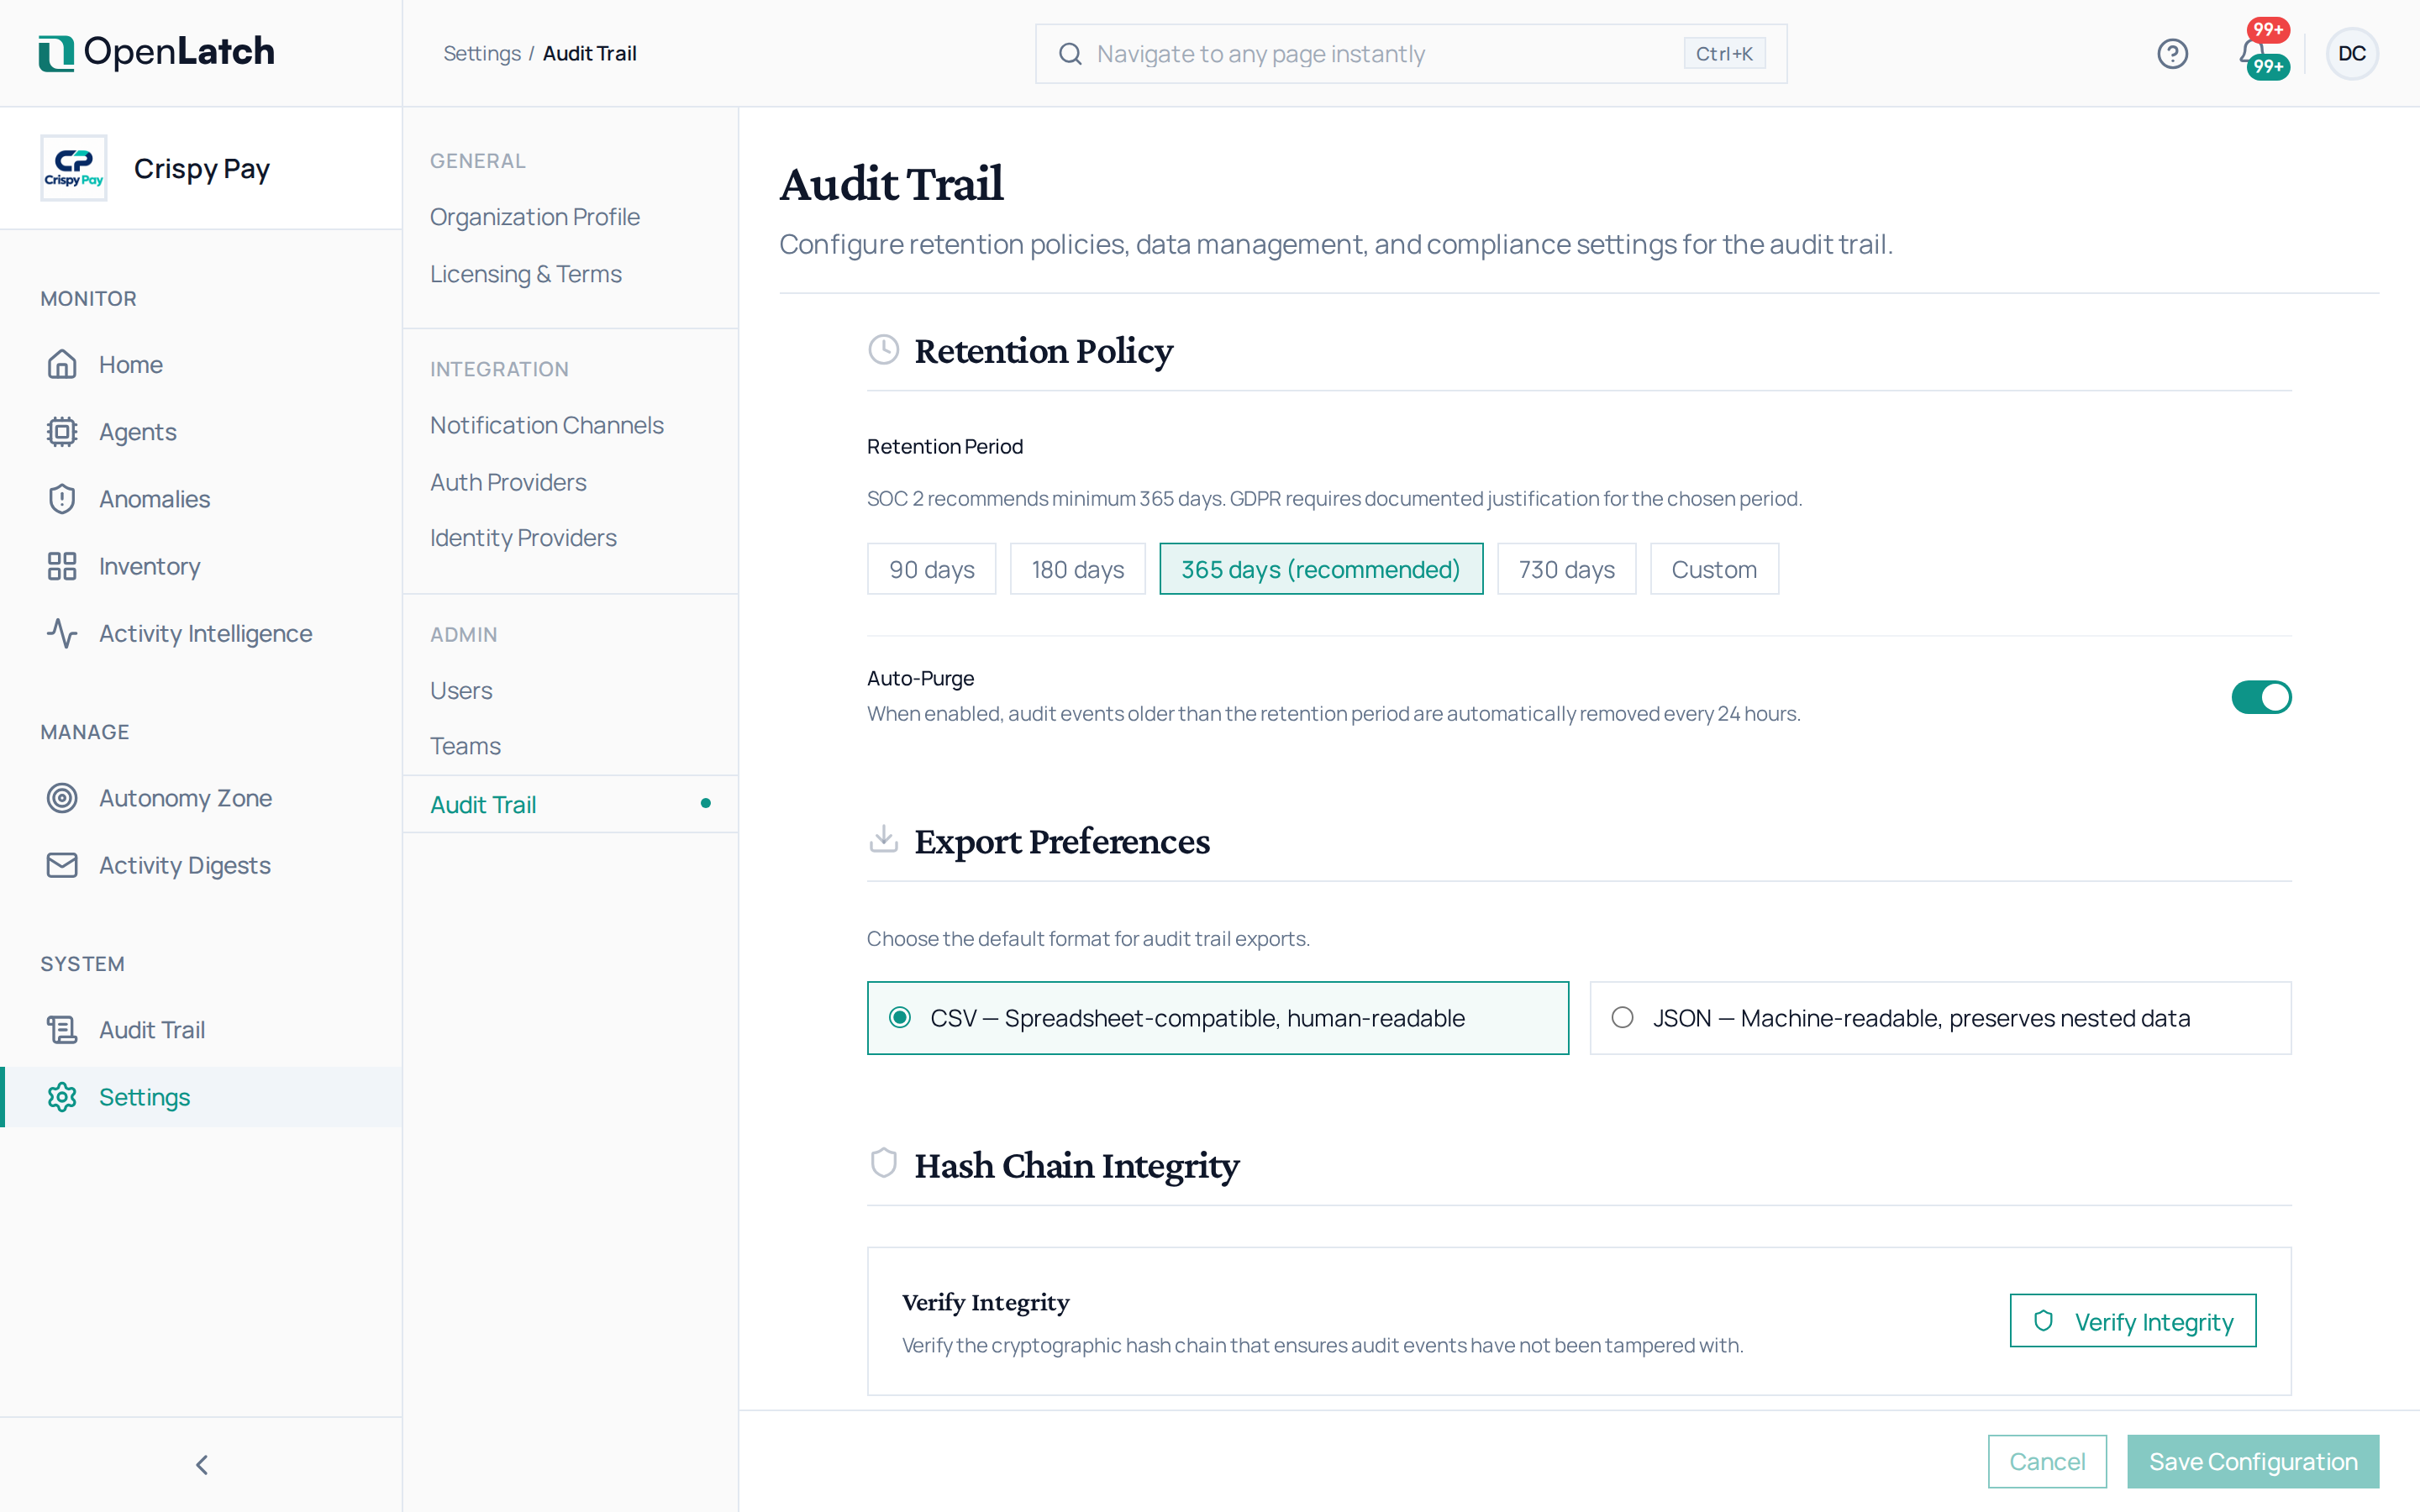This screenshot has height=1512, width=2420.
Task: Click the Ctrl+K shortcut badge
Action: [1724, 54]
